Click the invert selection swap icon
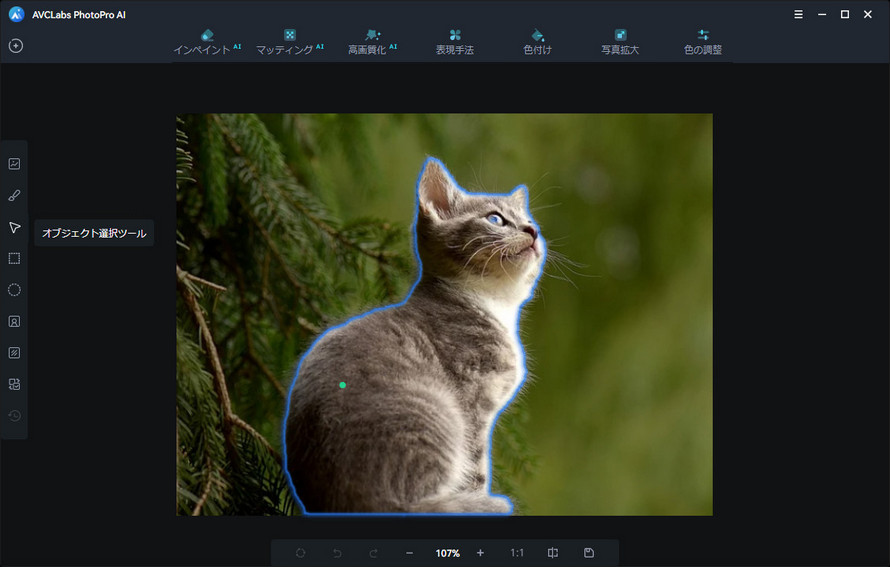The height and width of the screenshot is (567, 890). click(14, 384)
